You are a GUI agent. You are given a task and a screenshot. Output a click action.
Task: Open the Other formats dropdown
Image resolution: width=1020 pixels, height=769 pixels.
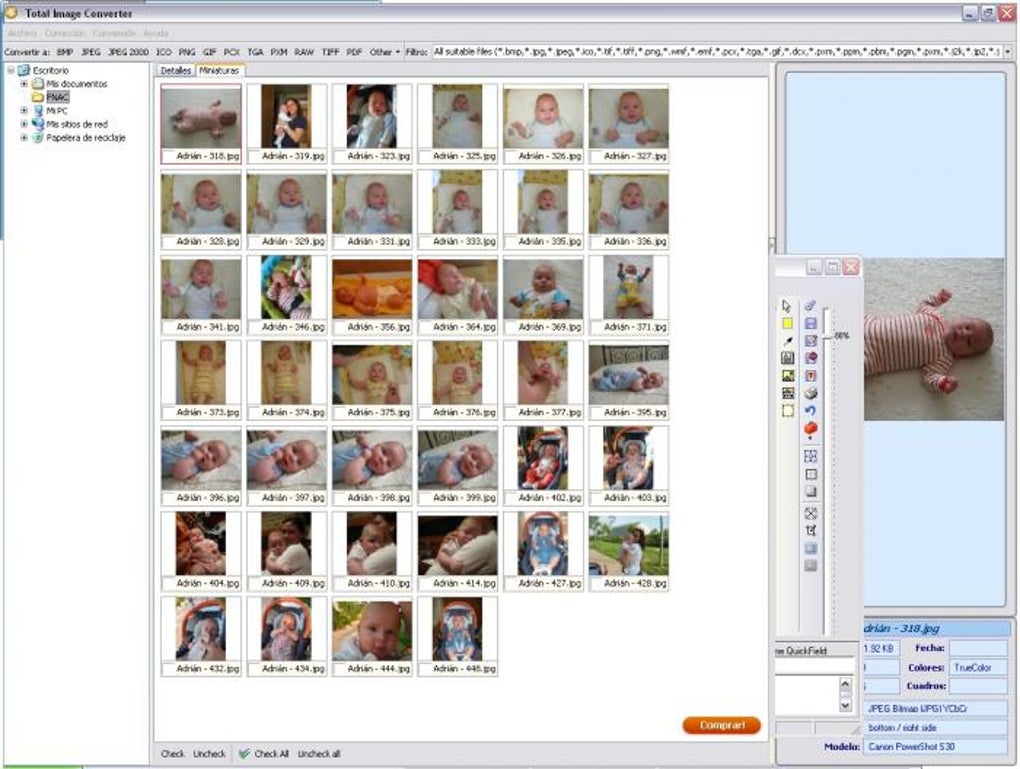coord(384,52)
